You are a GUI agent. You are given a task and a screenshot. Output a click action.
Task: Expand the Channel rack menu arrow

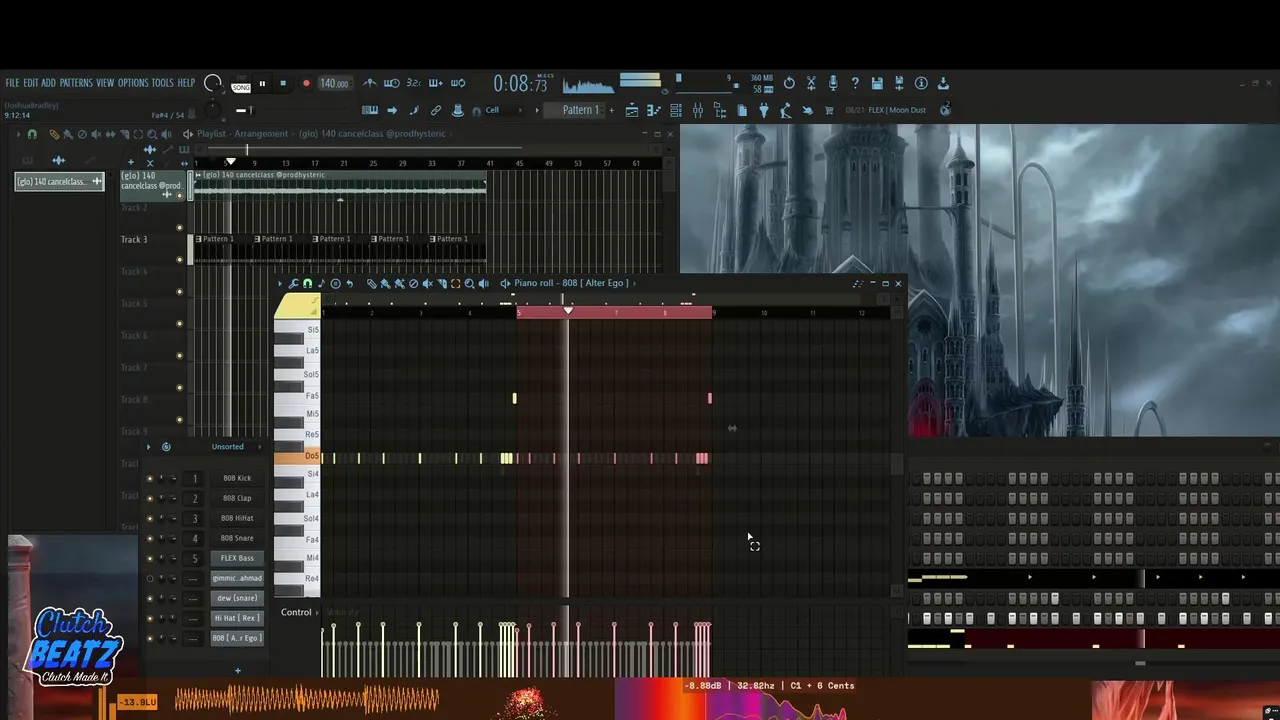point(149,447)
